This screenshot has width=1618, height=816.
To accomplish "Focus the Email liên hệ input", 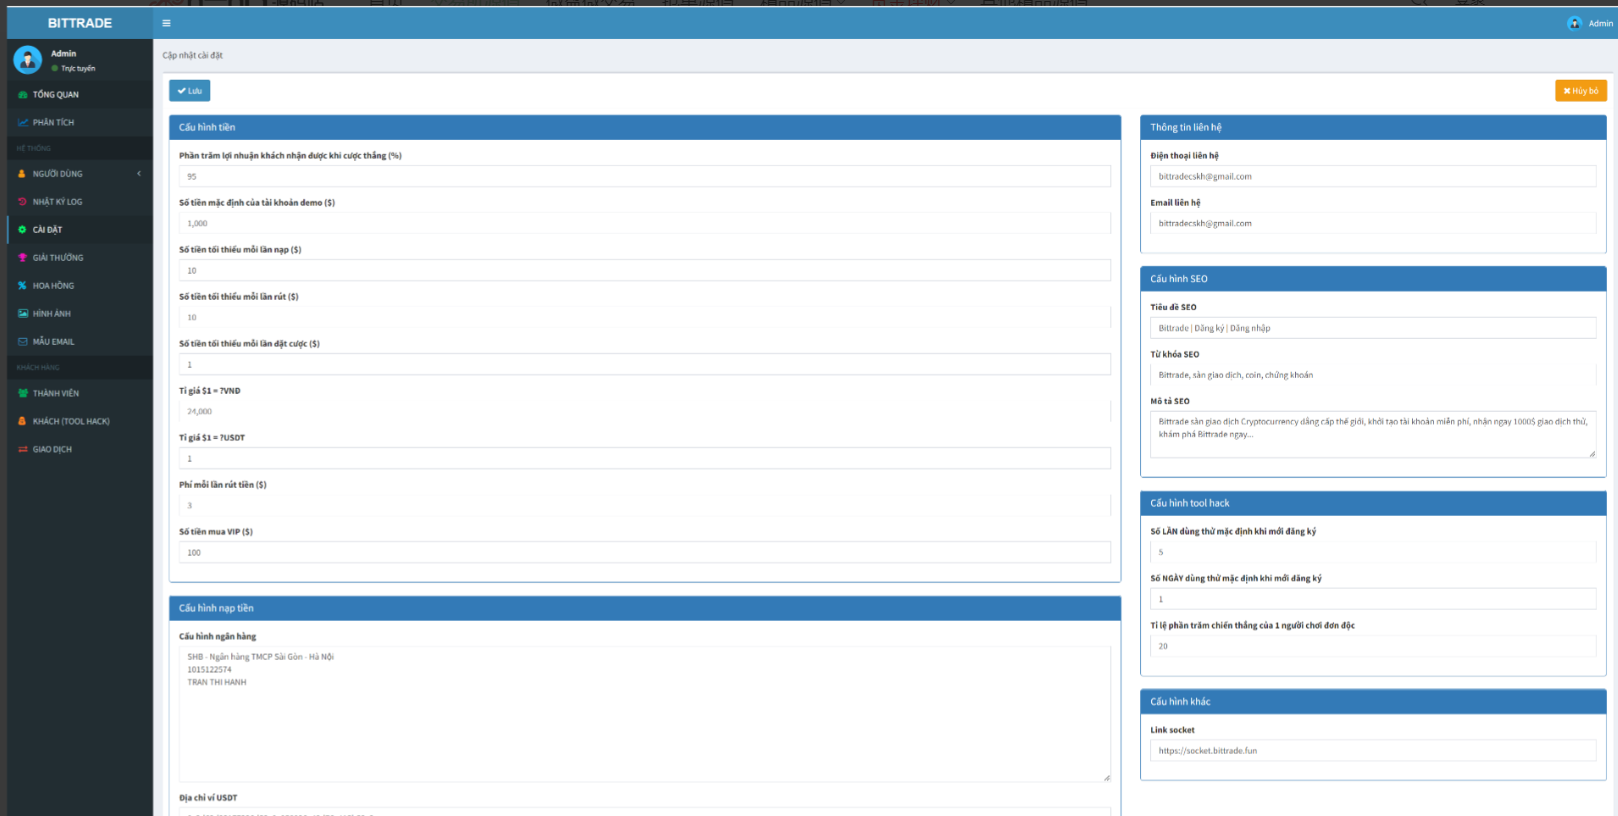I will (x=1372, y=224).
